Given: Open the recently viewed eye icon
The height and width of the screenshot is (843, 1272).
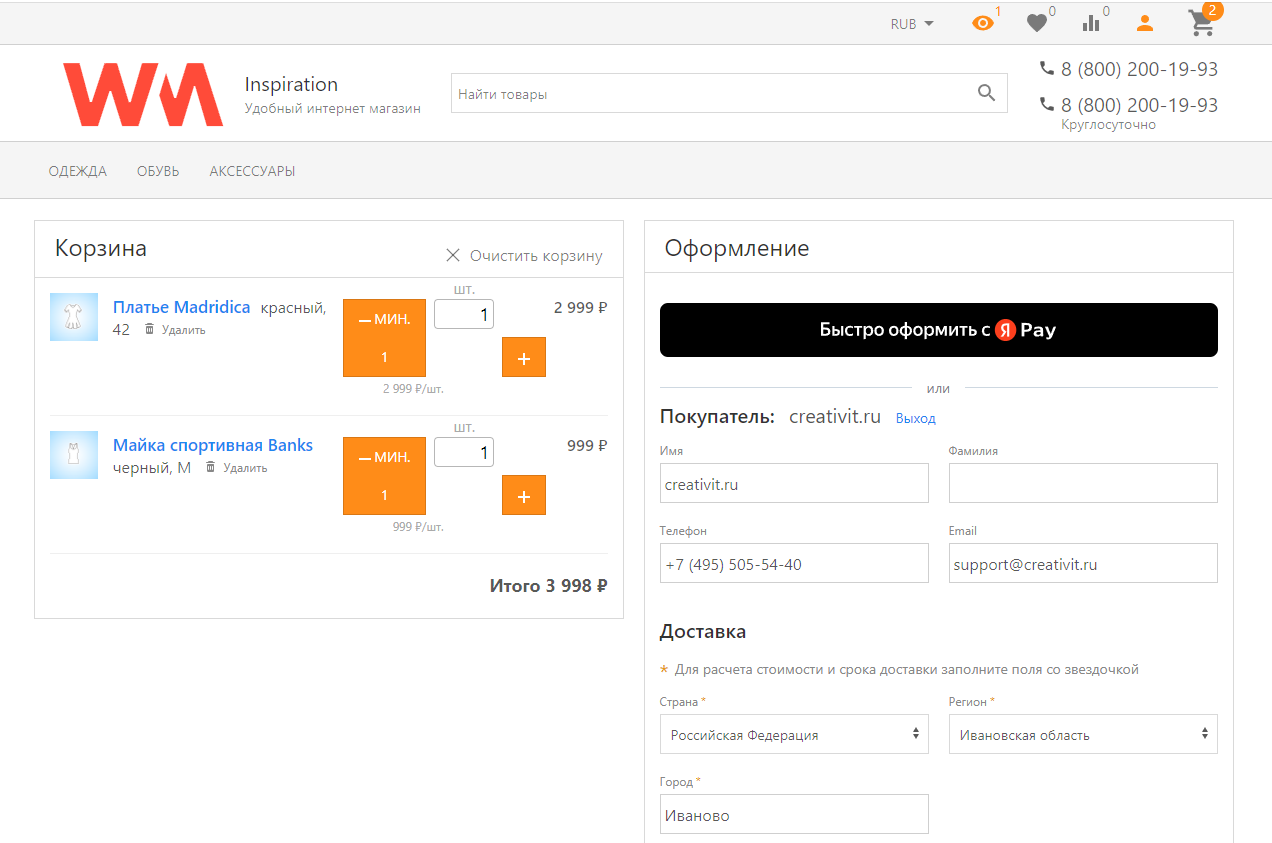Looking at the screenshot, I should coord(983,24).
